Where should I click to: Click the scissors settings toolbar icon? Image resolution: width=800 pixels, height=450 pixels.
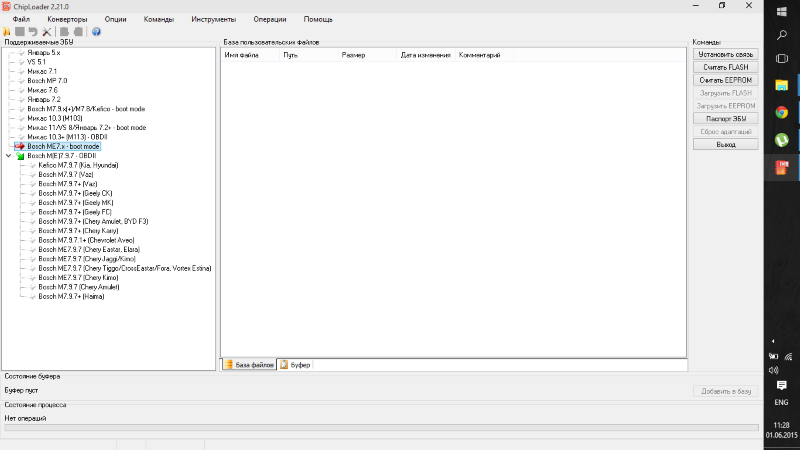pyautogui.click(x=46, y=32)
